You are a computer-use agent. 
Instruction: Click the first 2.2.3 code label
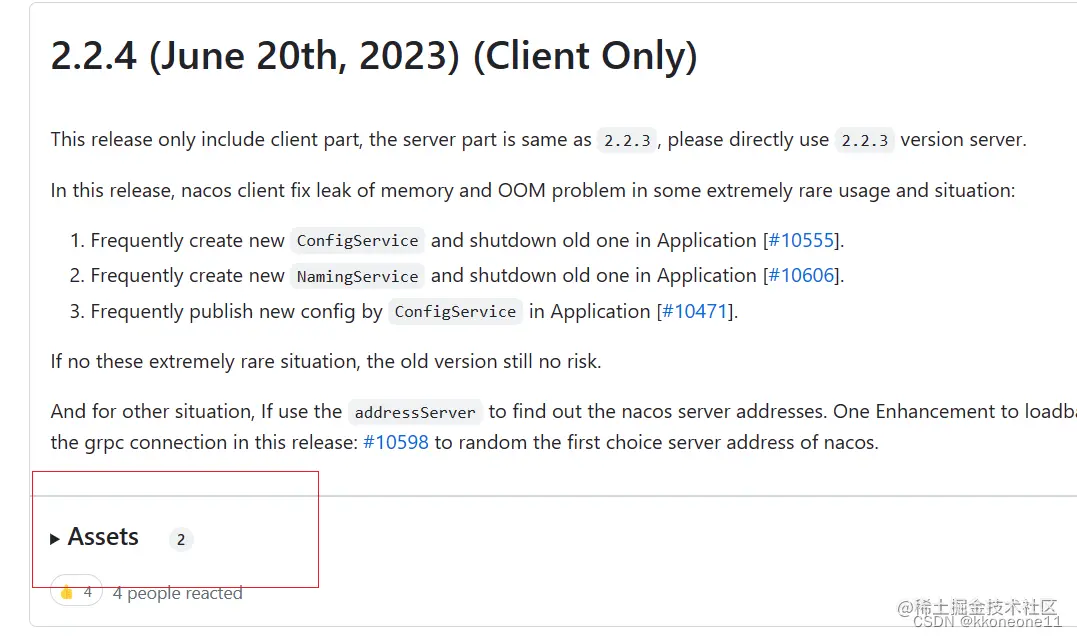click(626, 140)
